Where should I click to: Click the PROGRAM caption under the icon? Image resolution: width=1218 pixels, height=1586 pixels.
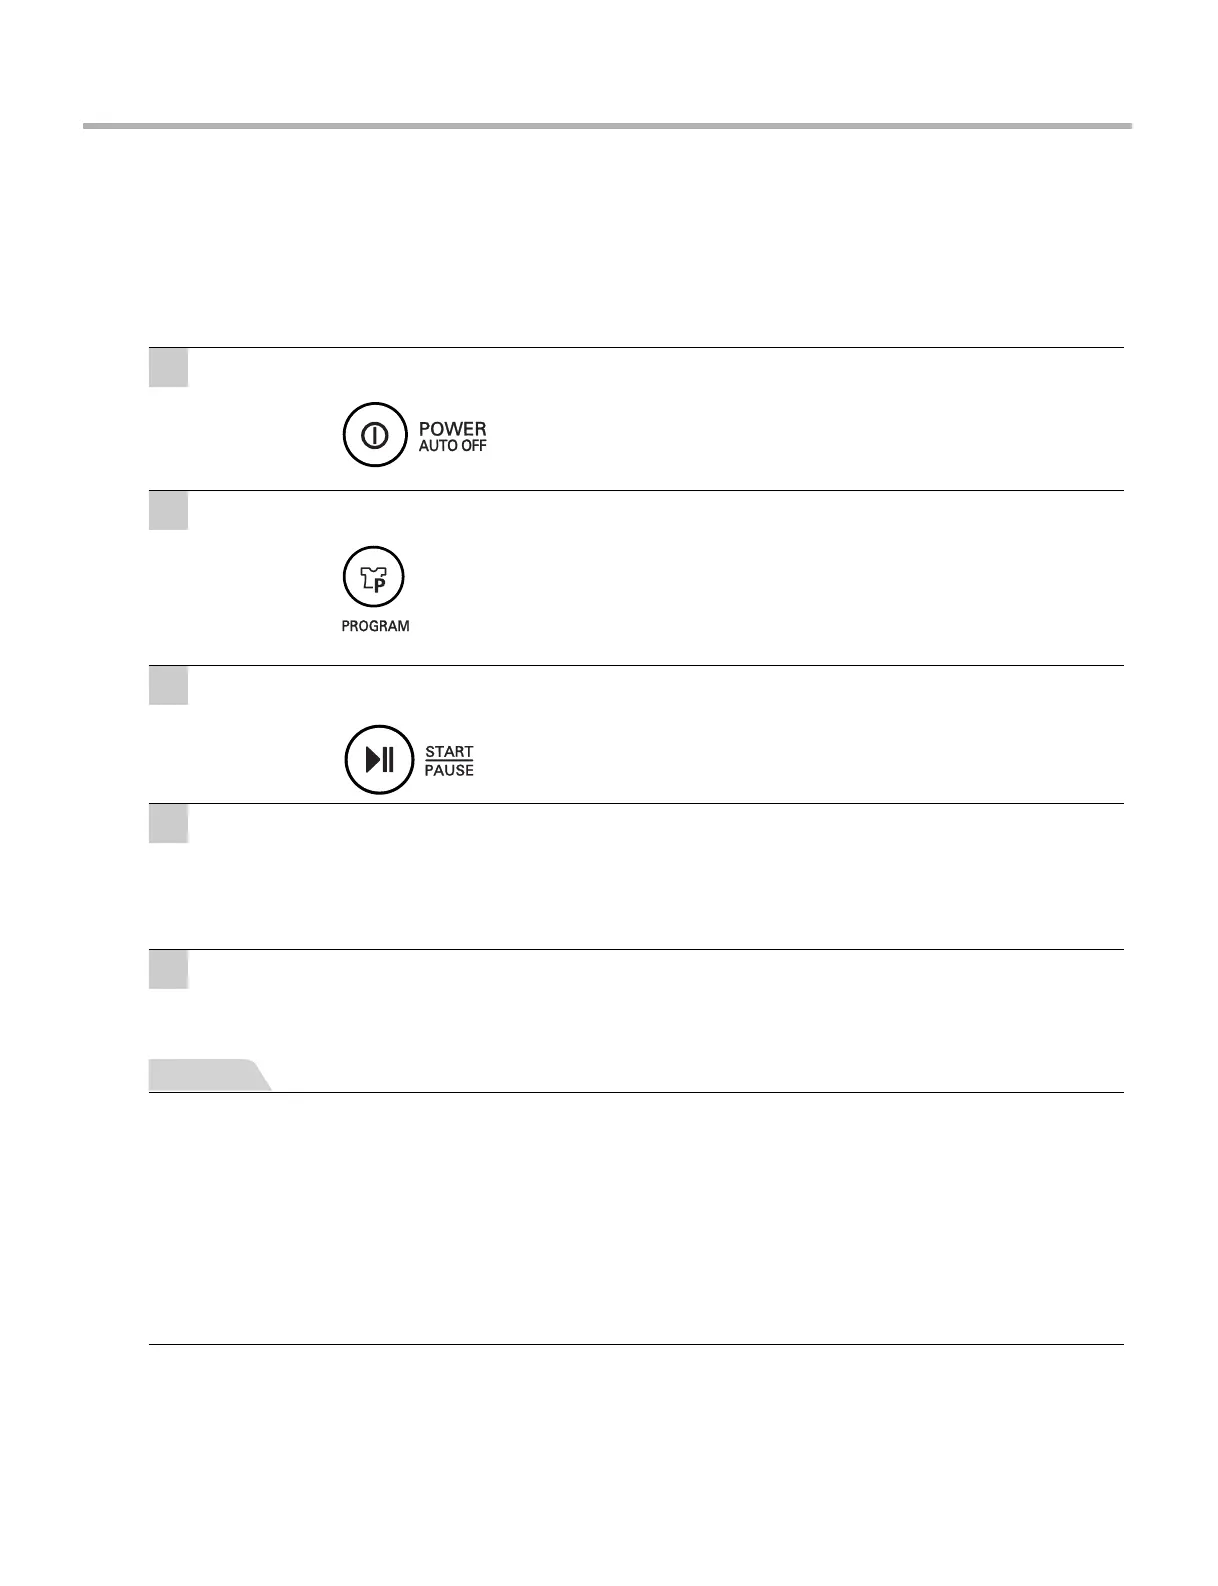[x=375, y=626]
